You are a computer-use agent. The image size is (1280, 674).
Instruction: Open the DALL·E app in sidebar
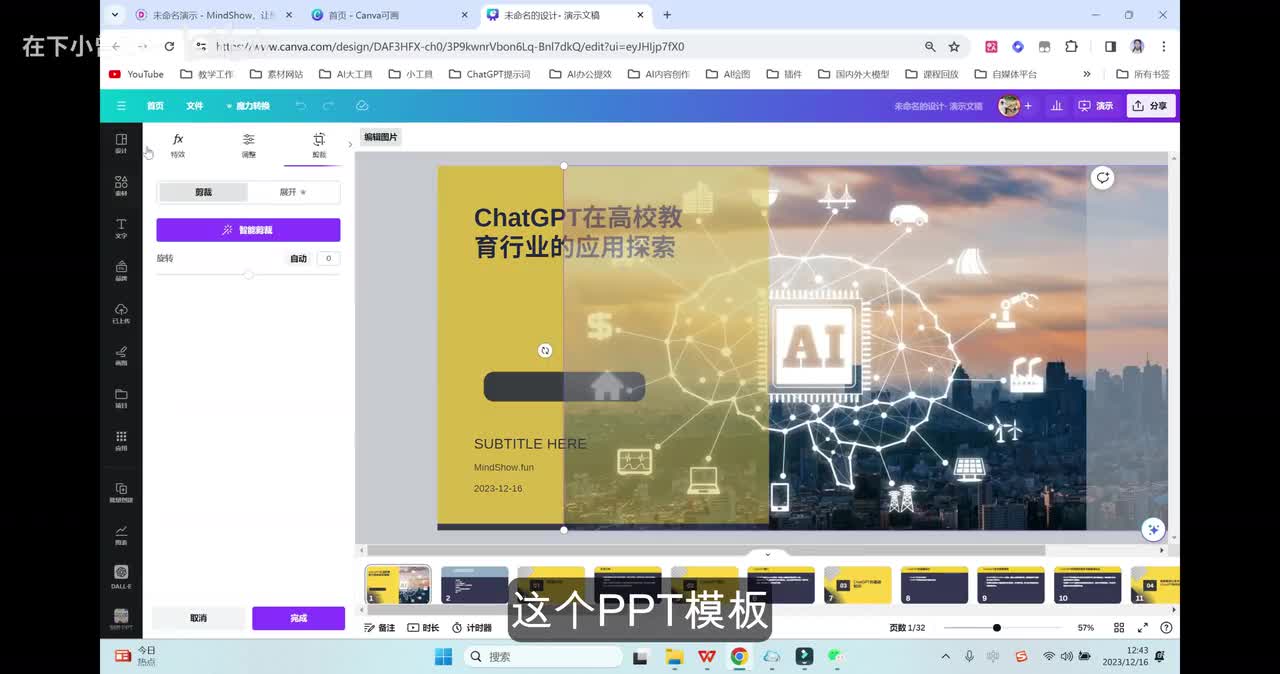click(x=121, y=576)
